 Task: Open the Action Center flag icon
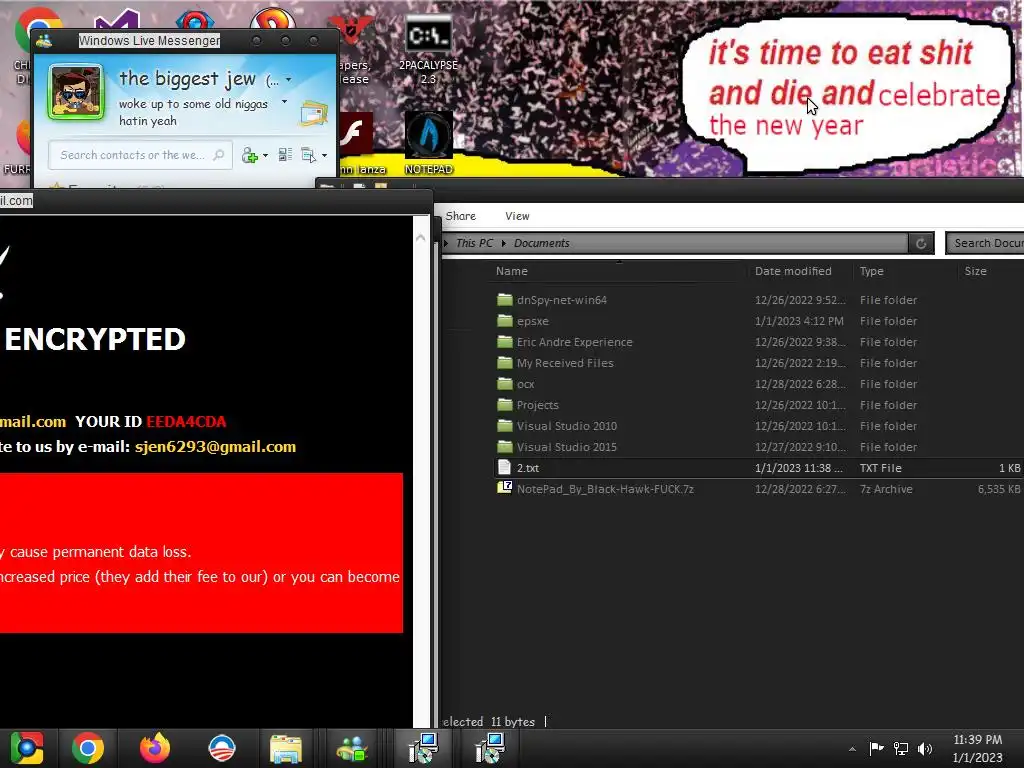(x=876, y=748)
